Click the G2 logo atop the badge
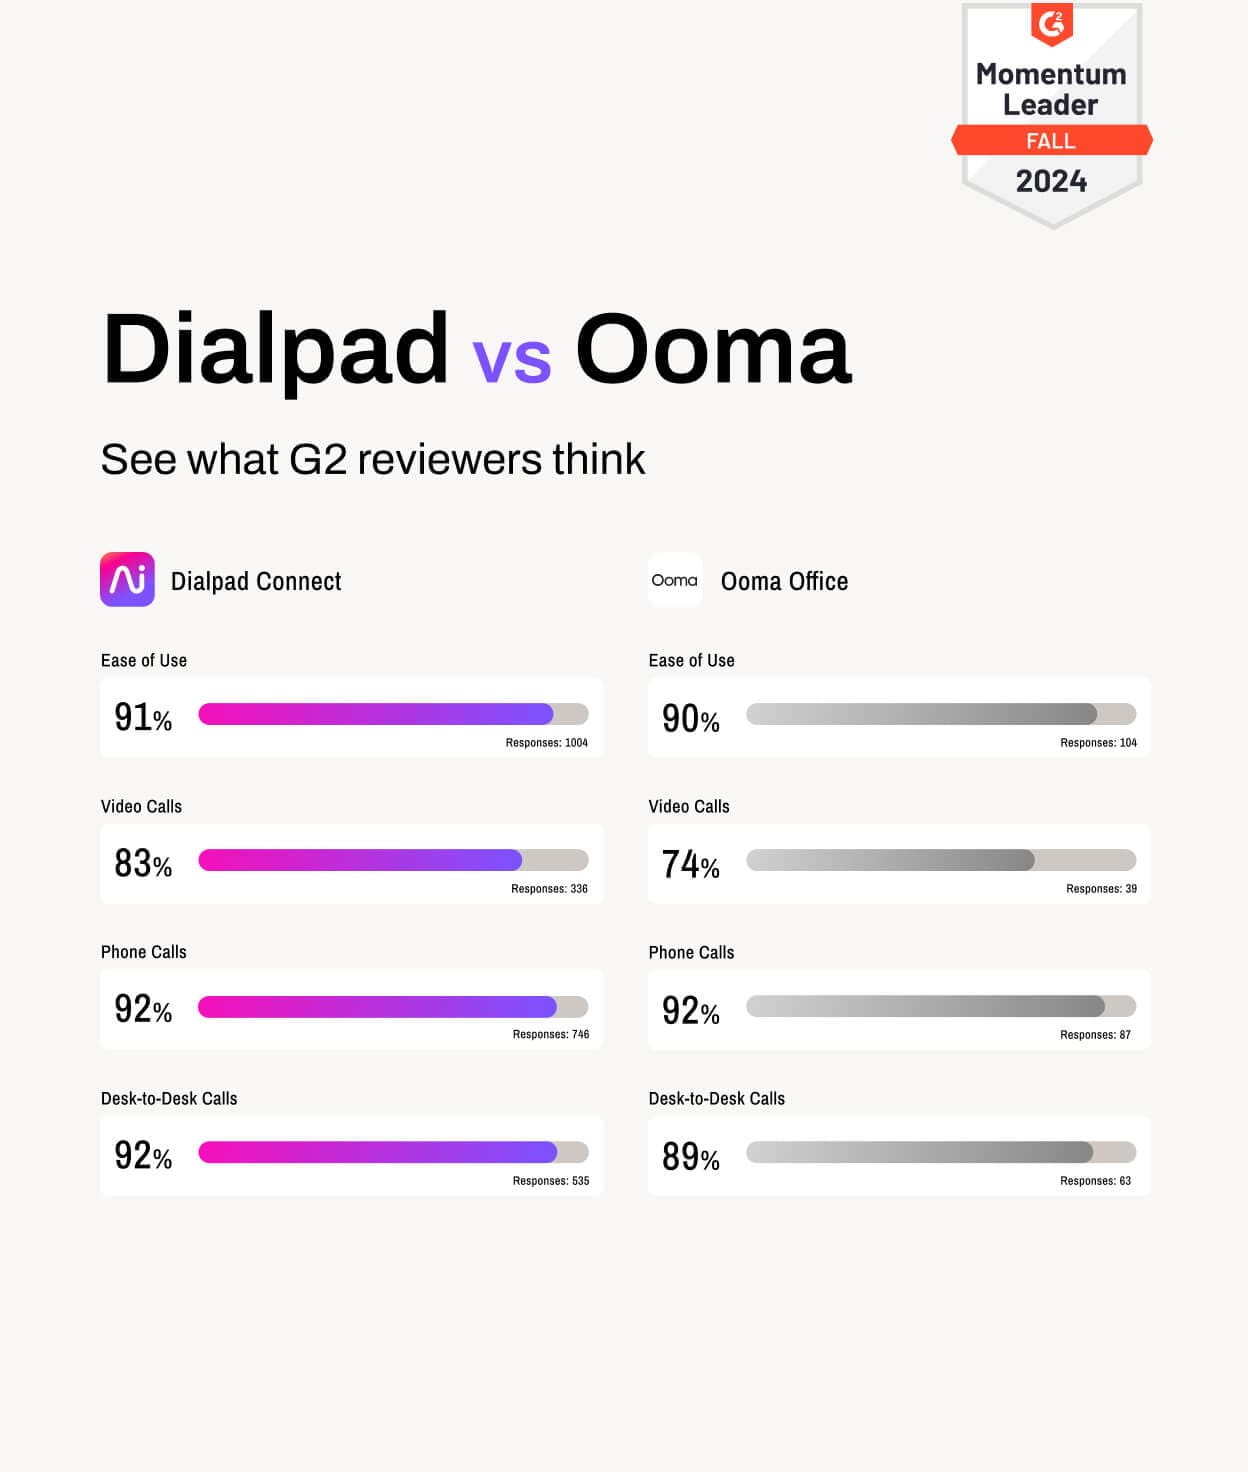Viewport: 1248px width, 1472px height. point(1052,22)
